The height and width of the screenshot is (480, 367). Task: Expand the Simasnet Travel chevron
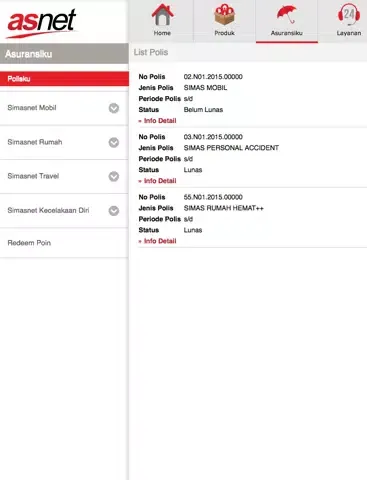tap(114, 176)
